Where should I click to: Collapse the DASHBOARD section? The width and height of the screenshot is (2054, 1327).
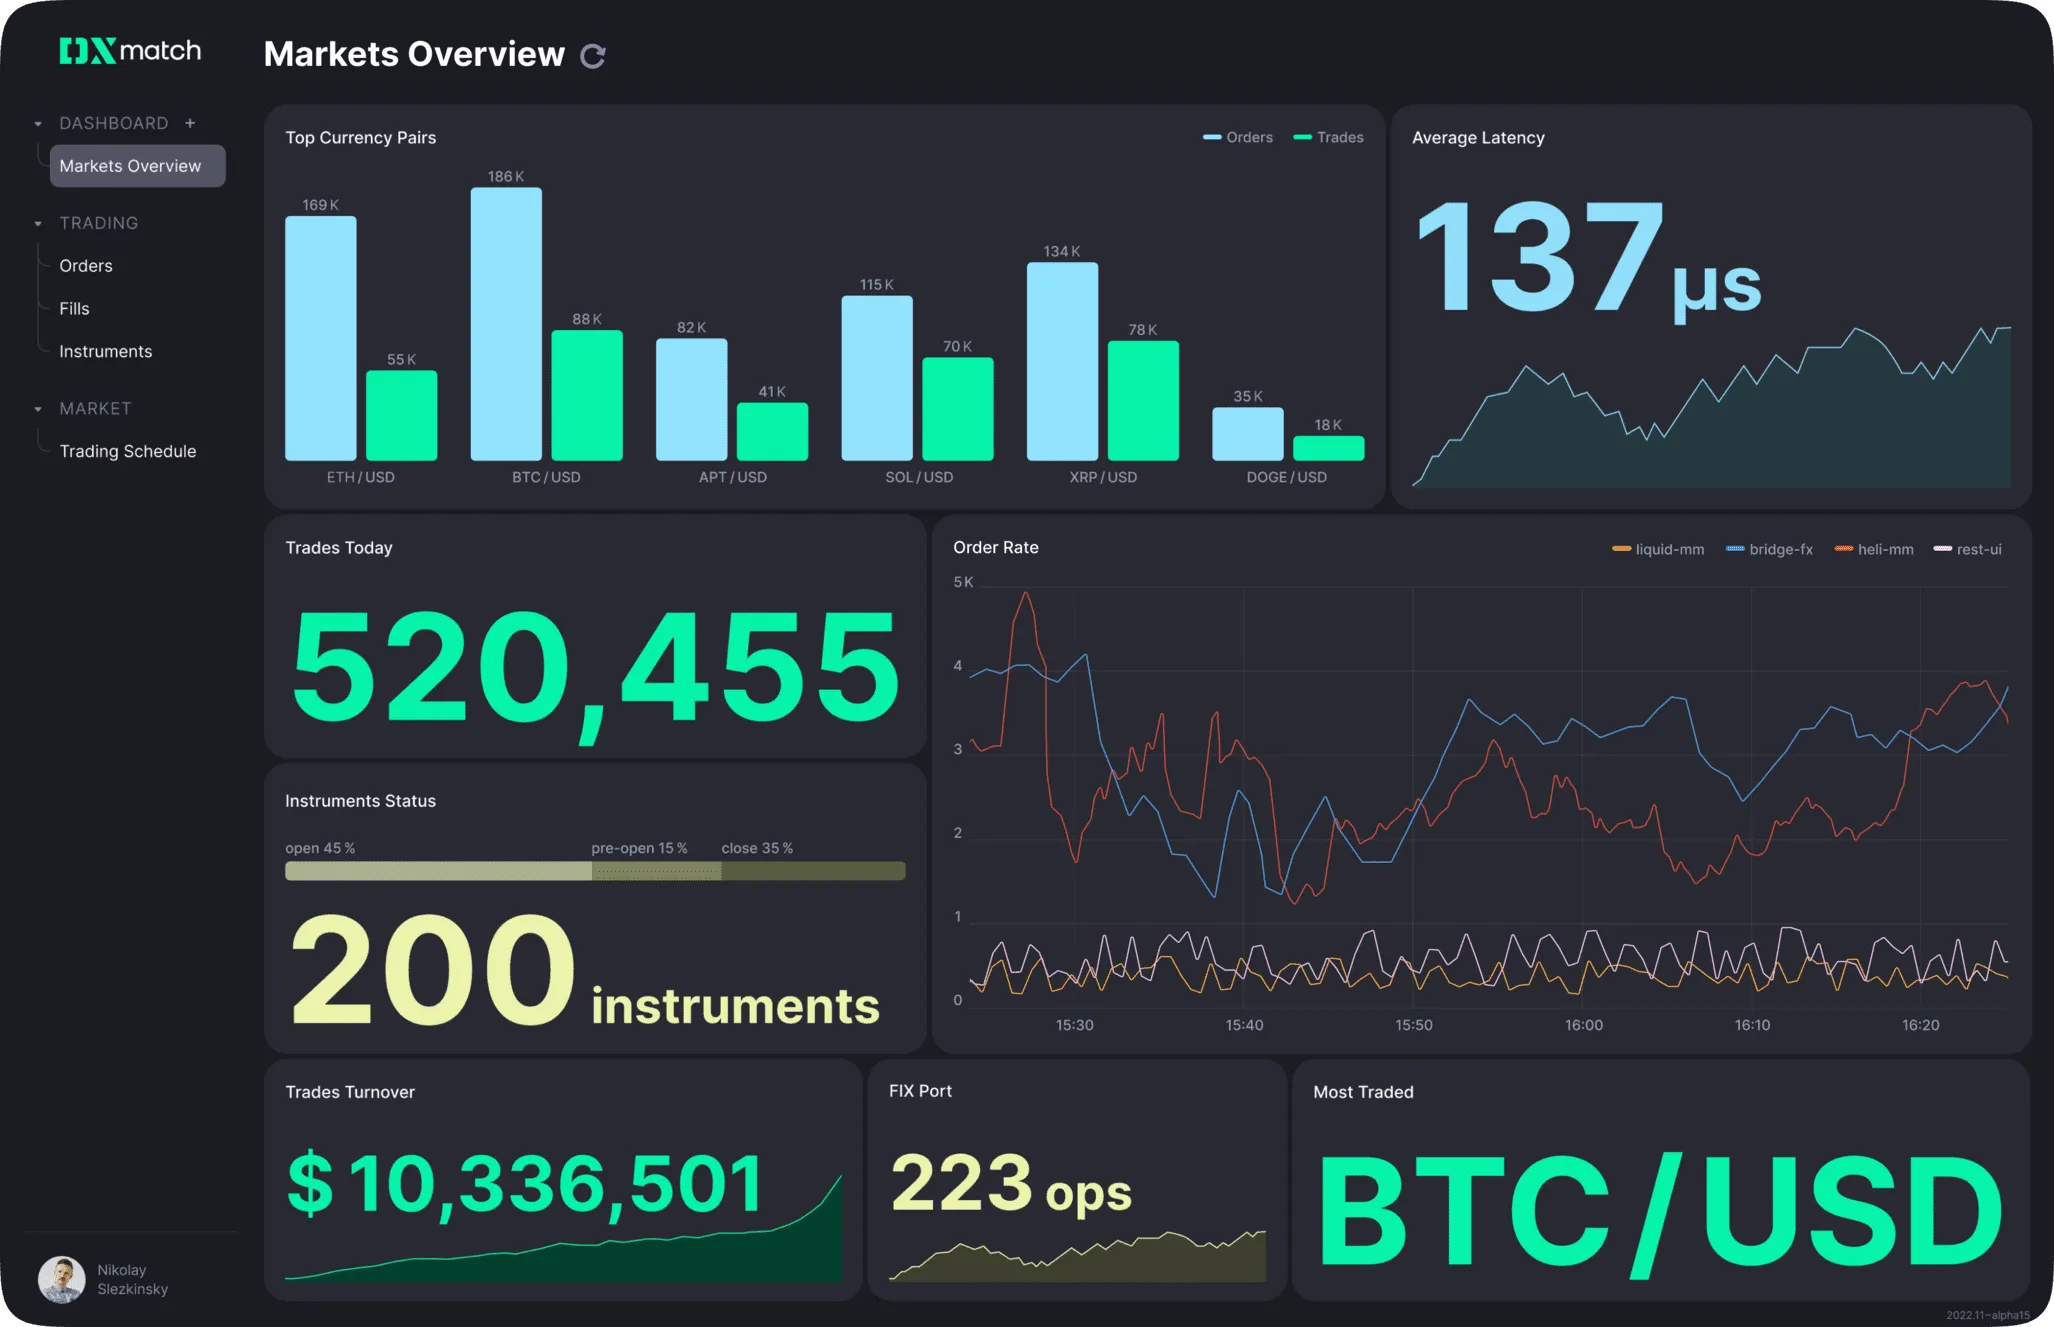click(37, 122)
